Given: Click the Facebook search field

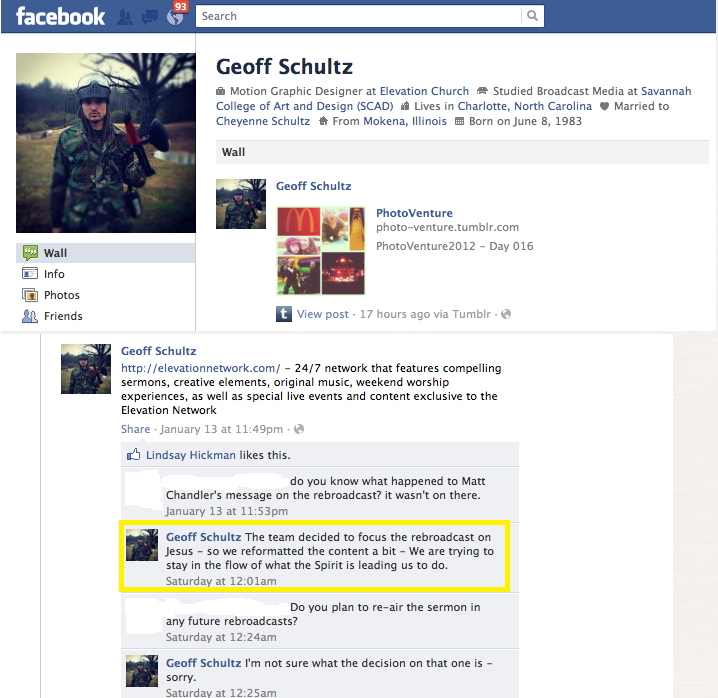Looking at the screenshot, I should (x=359, y=16).
